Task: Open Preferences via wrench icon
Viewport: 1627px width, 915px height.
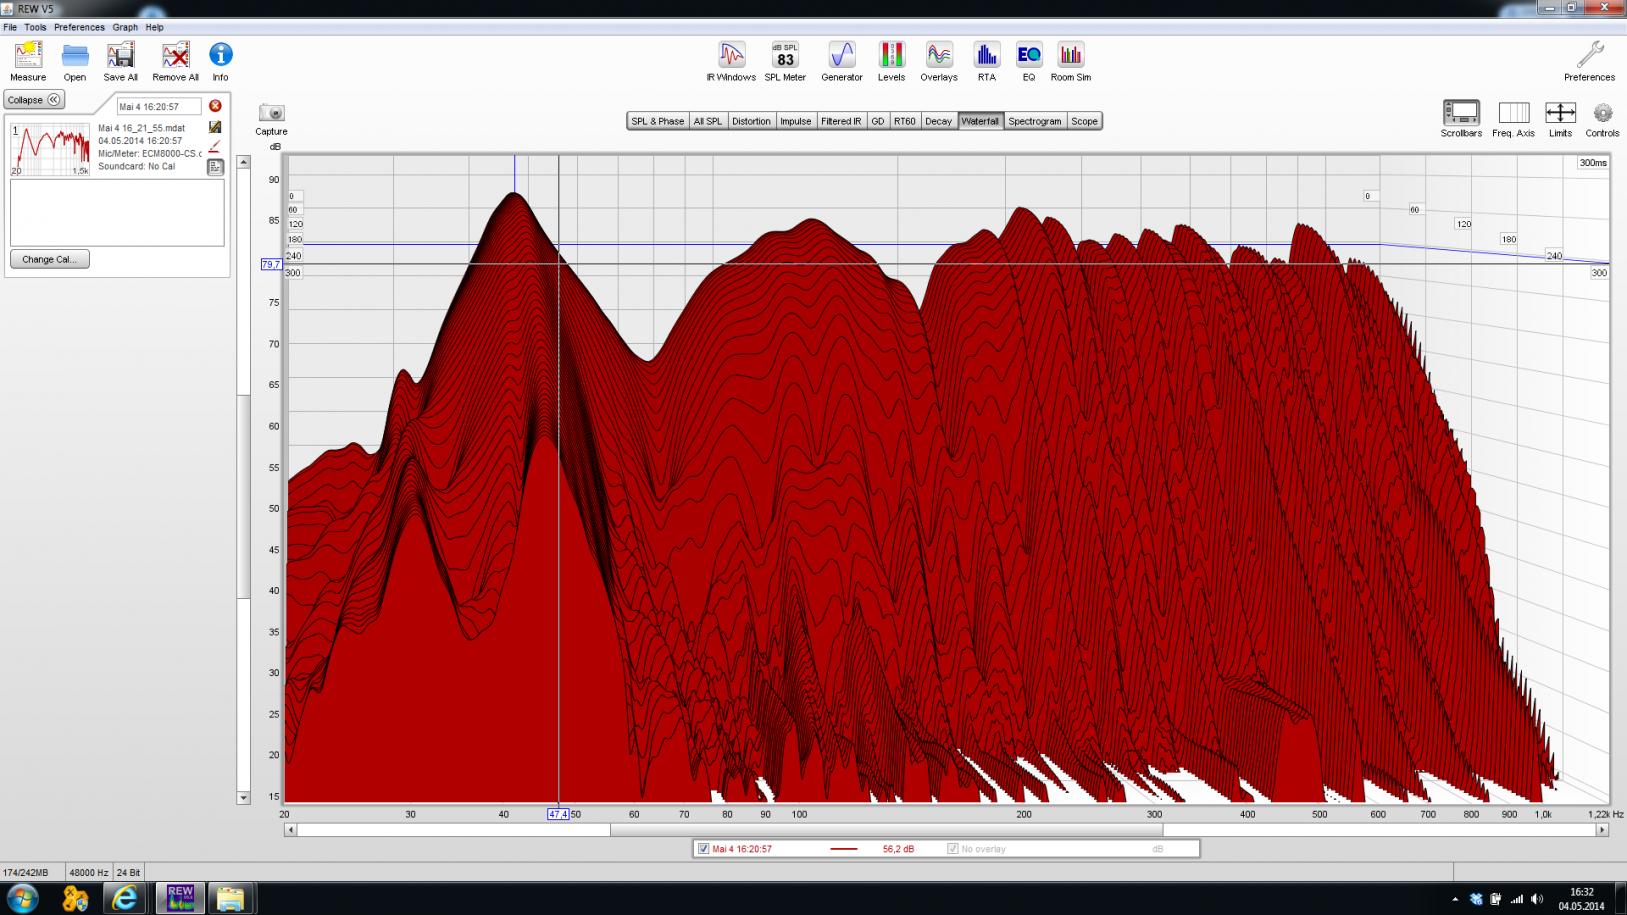Action: click(1589, 62)
